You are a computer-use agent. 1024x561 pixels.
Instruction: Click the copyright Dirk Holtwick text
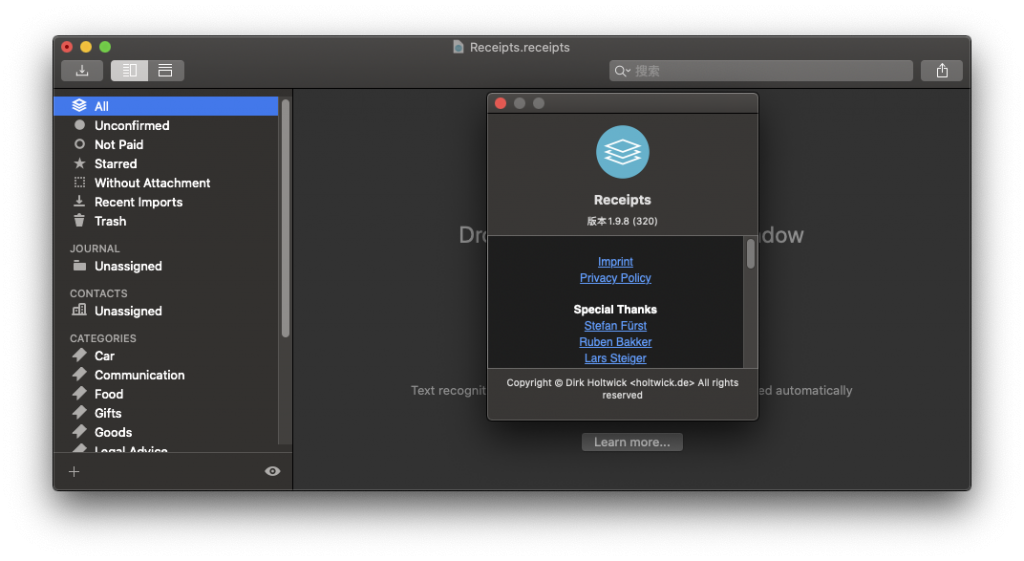point(622,389)
